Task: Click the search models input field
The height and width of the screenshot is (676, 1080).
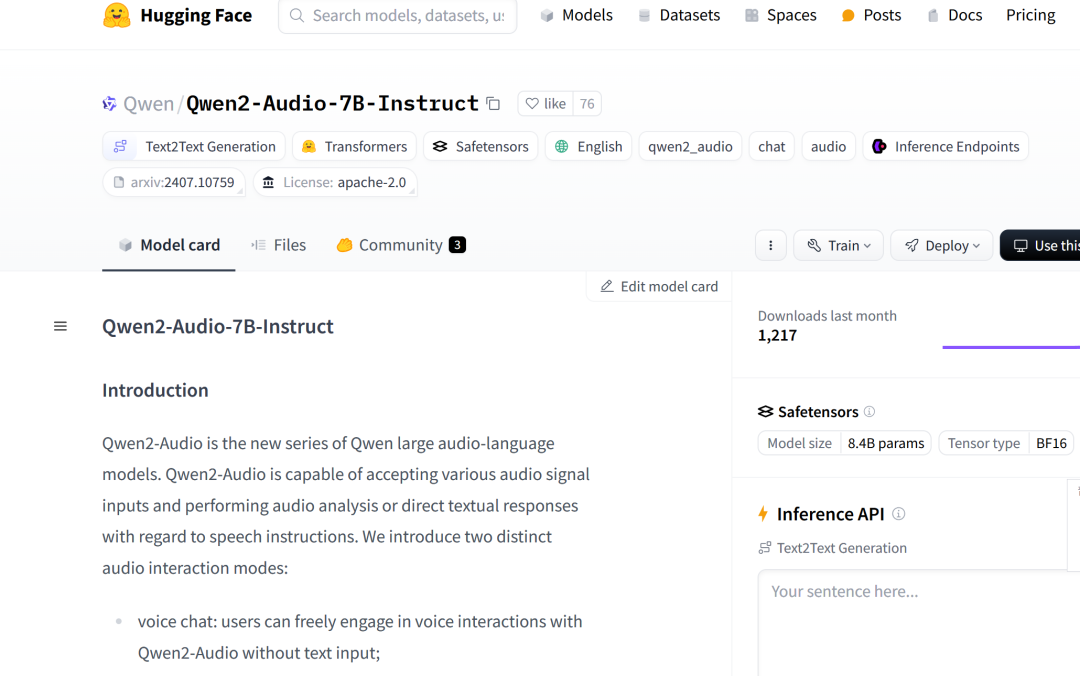Action: (398, 16)
